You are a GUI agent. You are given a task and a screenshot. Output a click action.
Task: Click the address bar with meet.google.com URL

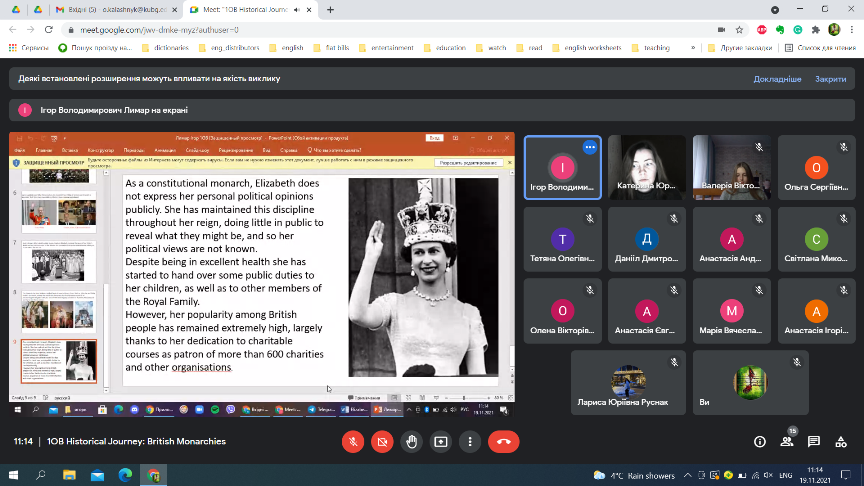tap(400, 30)
